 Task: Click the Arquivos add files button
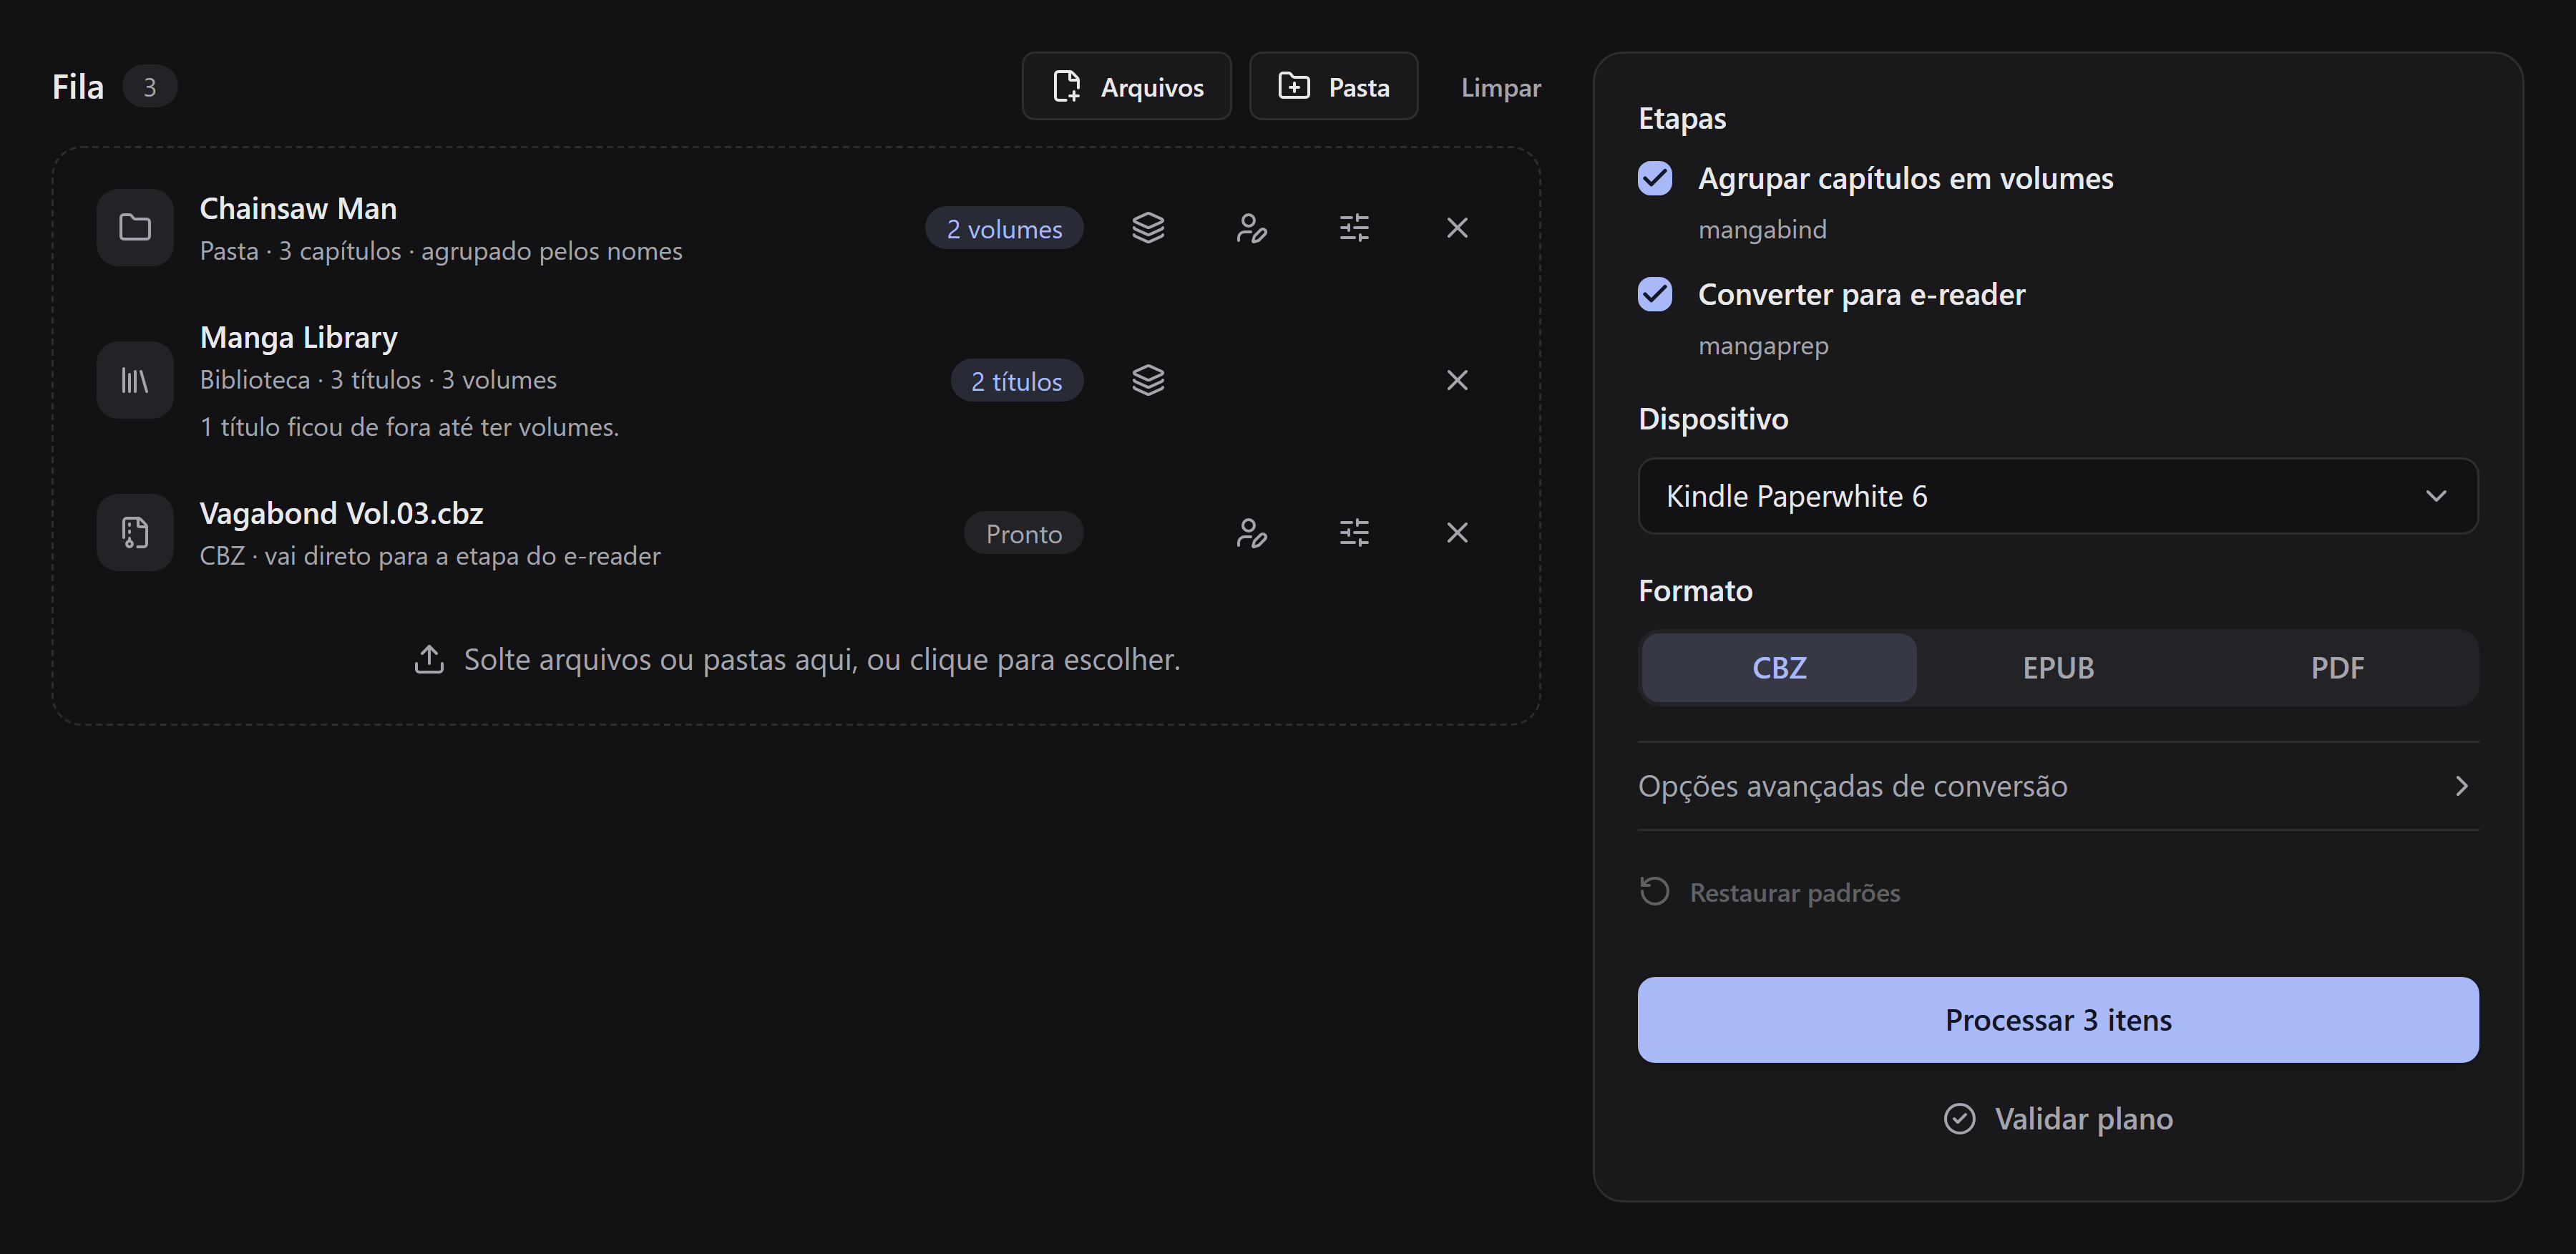point(1126,87)
